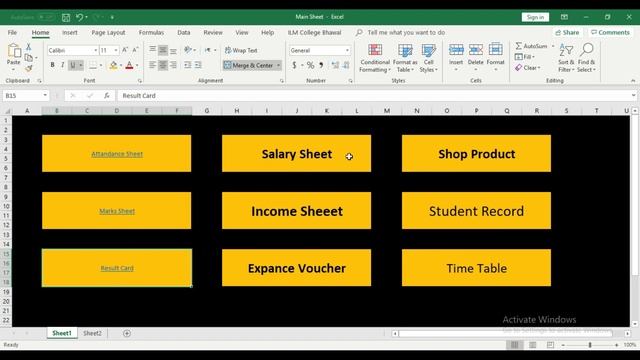This screenshot has width=640, height=360.
Task: Click the Increase Indent icon
Action: pos(198,65)
